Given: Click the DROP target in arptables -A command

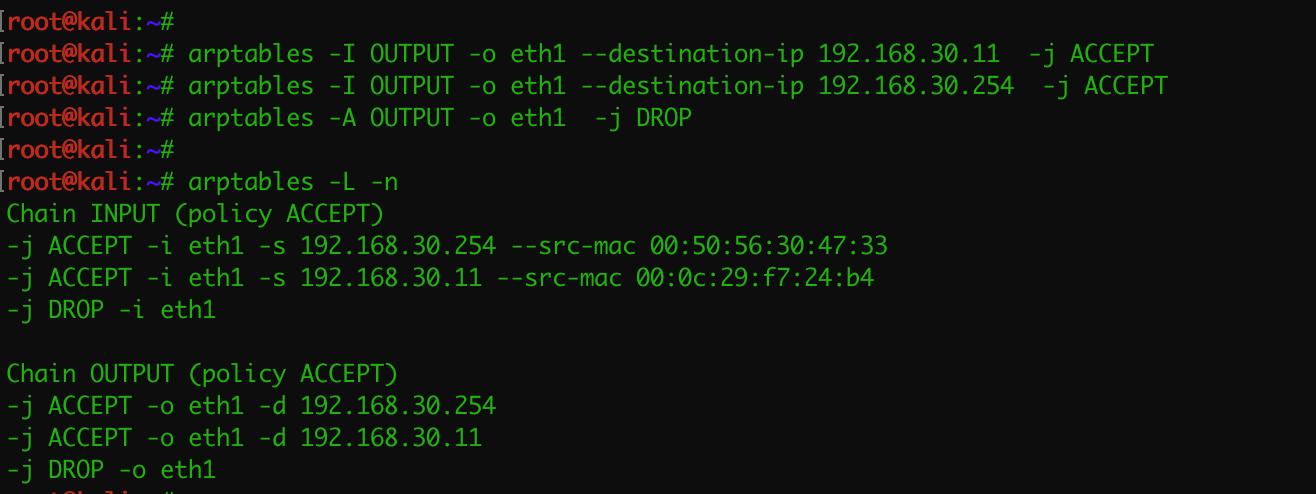Looking at the screenshot, I should 664,117.
